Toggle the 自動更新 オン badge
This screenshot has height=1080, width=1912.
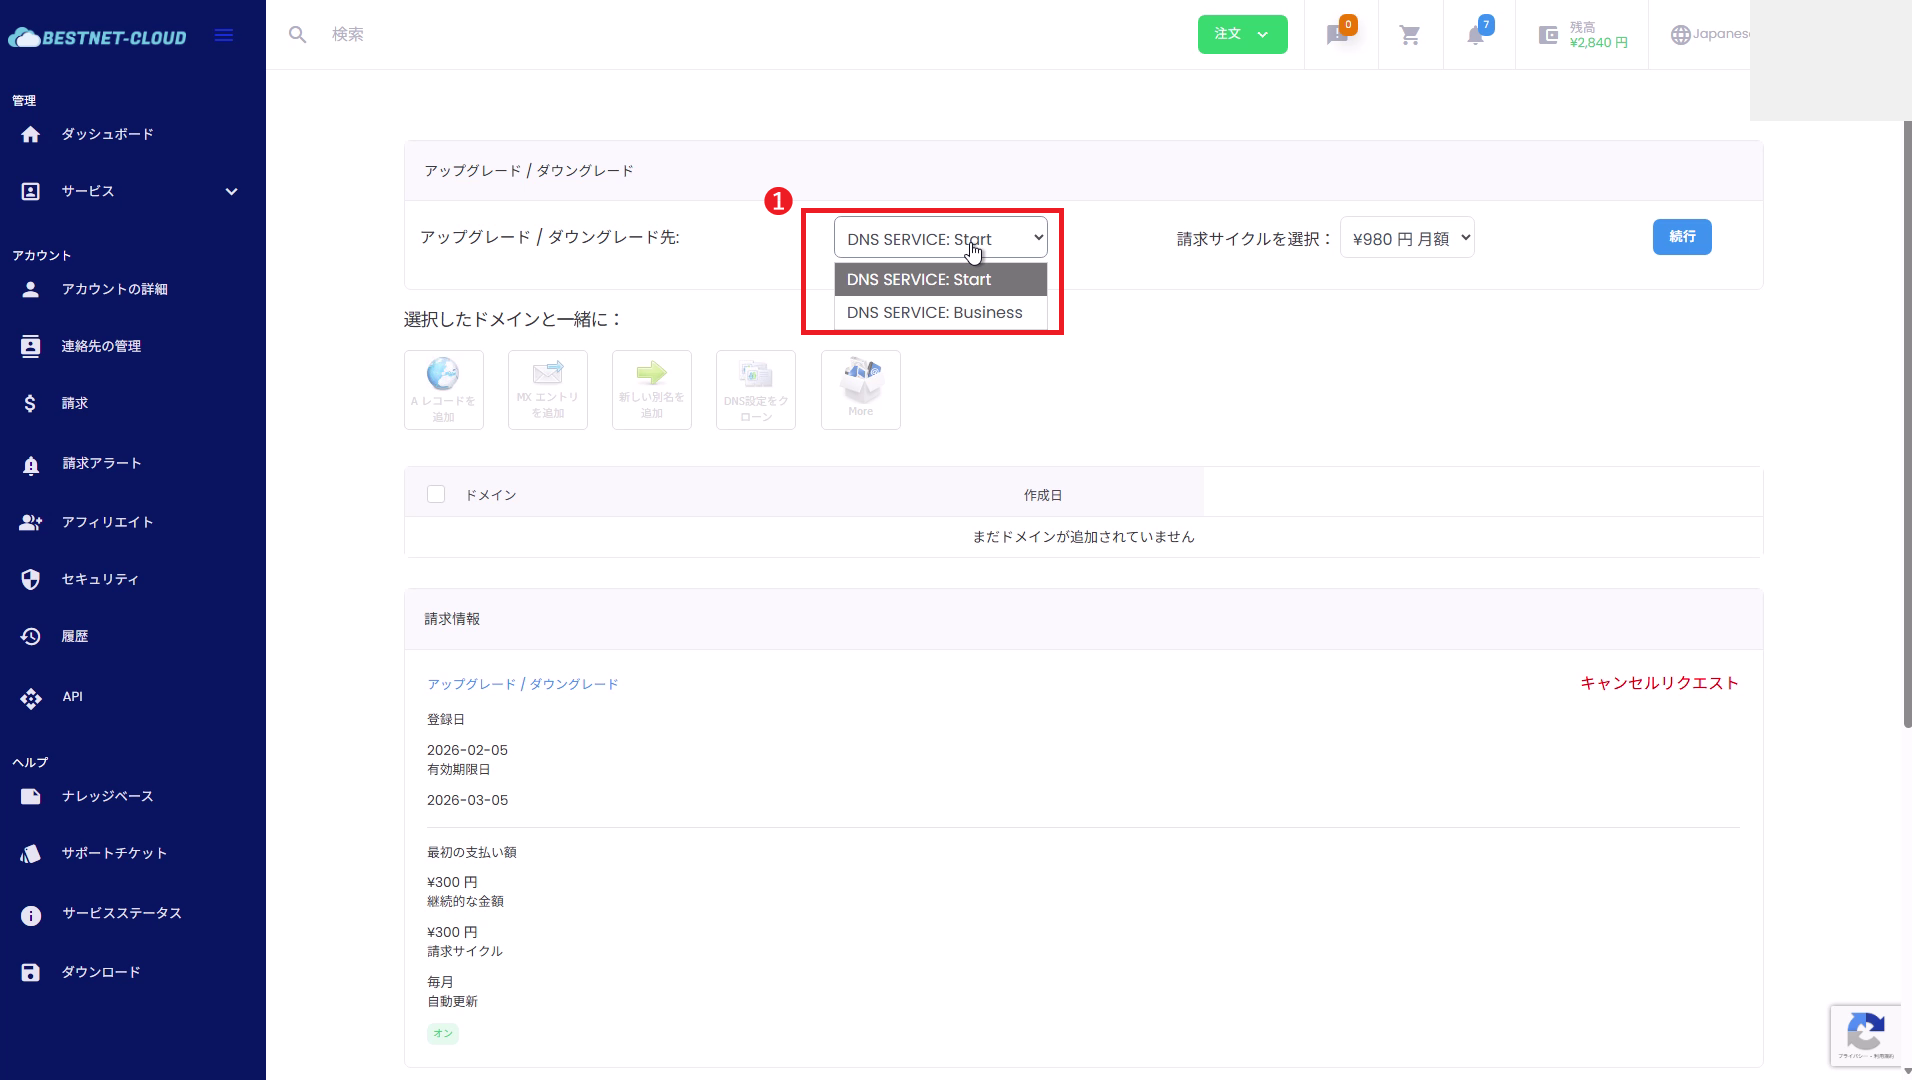[x=443, y=1033]
